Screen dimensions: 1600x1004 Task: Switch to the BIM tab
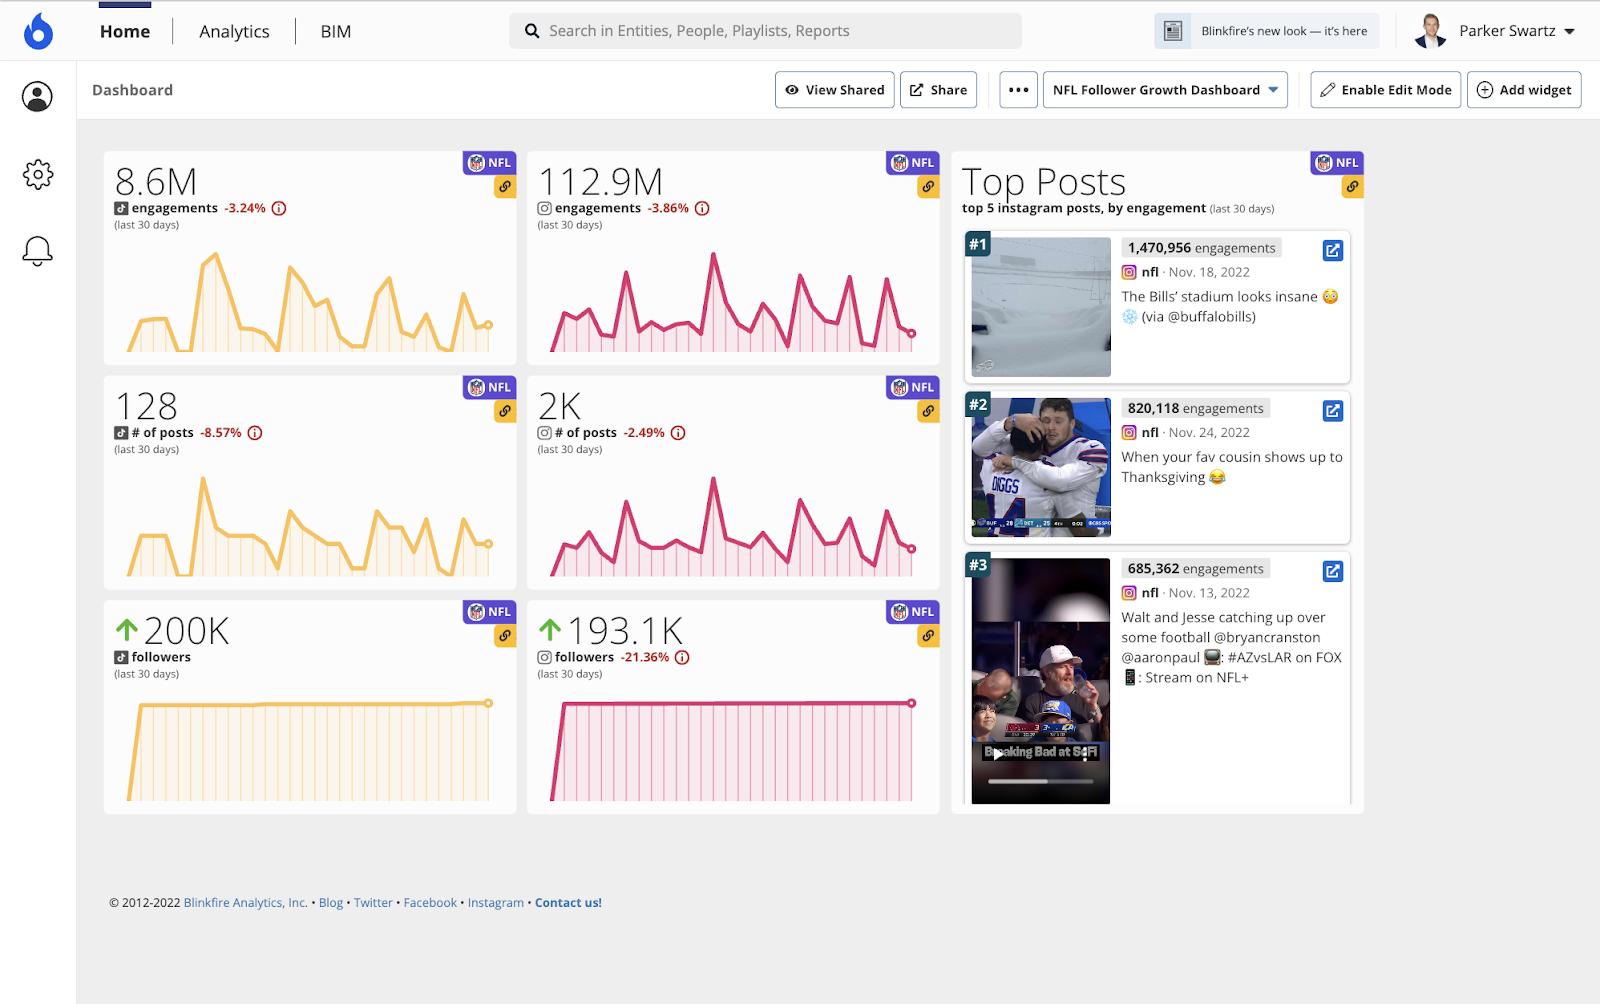(x=336, y=31)
